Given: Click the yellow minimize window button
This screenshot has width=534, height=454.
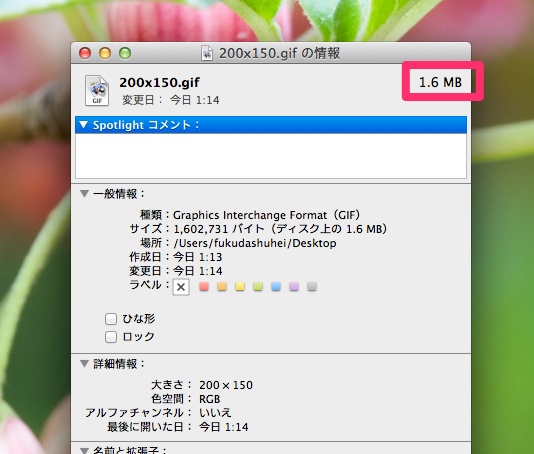Looking at the screenshot, I should tap(105, 53).
